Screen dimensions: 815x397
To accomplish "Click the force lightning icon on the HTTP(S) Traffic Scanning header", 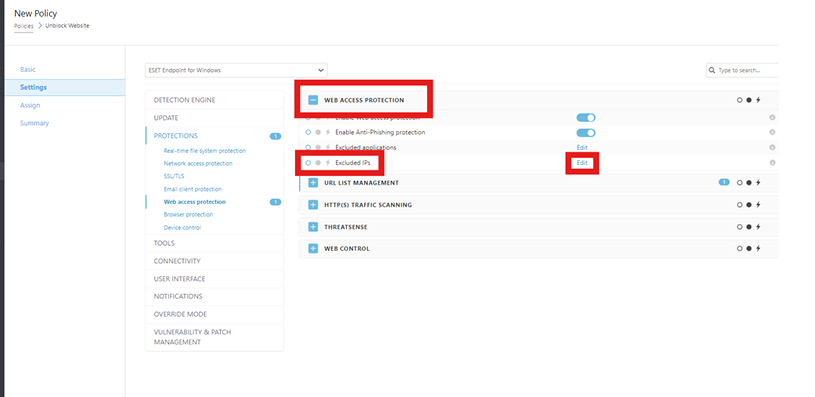I will (x=758, y=205).
